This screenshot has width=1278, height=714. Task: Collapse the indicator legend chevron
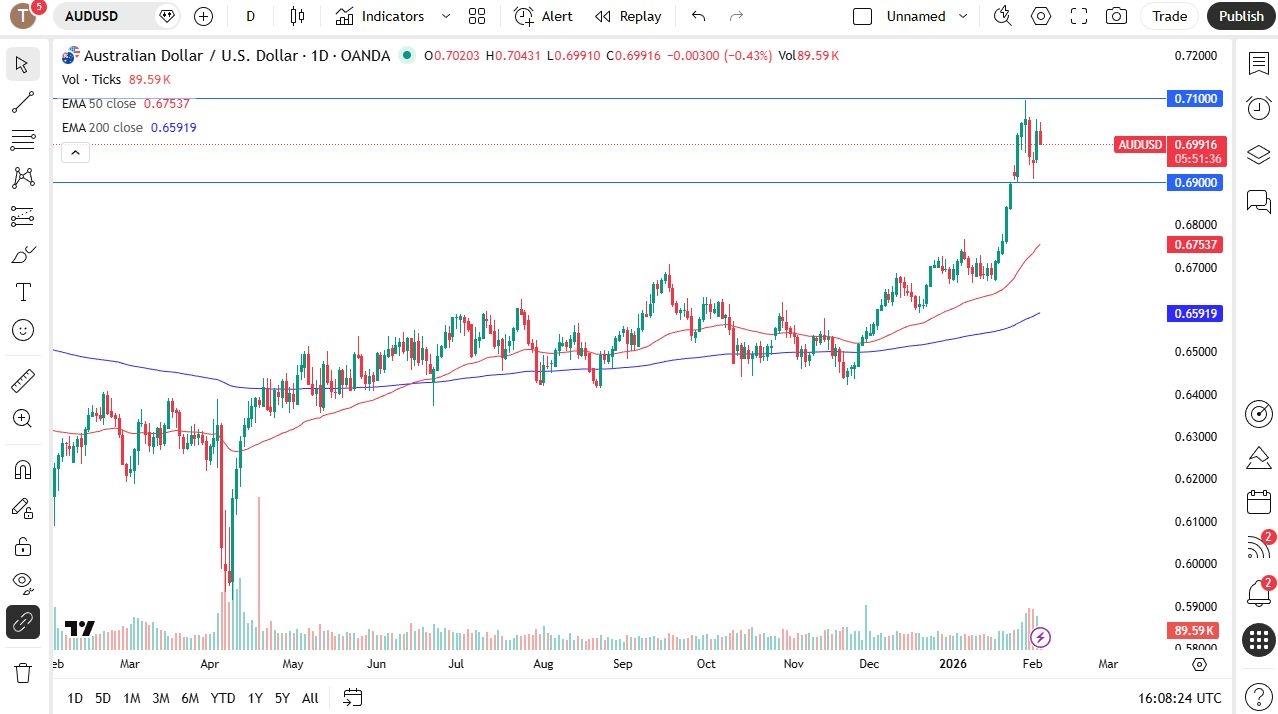point(75,152)
